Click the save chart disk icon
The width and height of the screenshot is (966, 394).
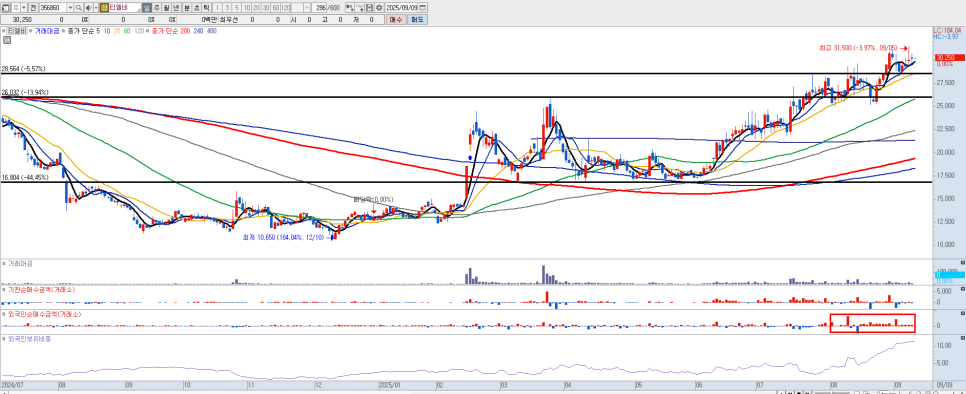pyautogui.click(x=370, y=7)
